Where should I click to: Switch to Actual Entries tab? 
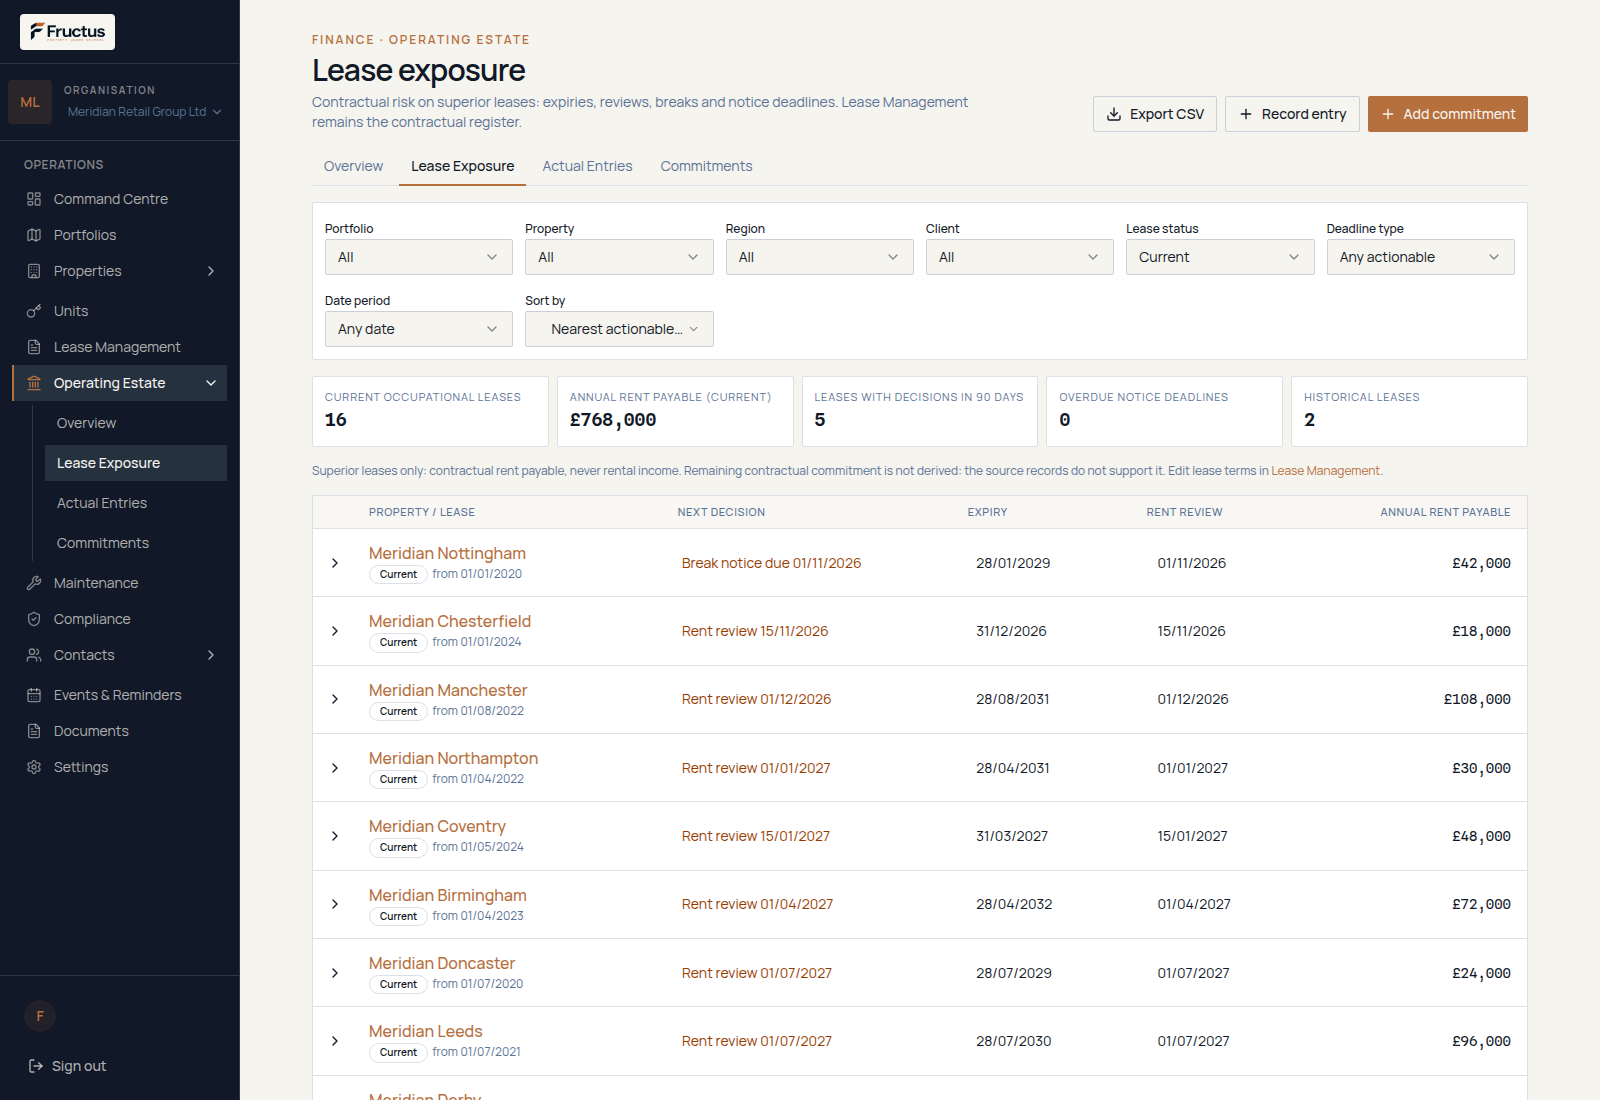point(587,166)
